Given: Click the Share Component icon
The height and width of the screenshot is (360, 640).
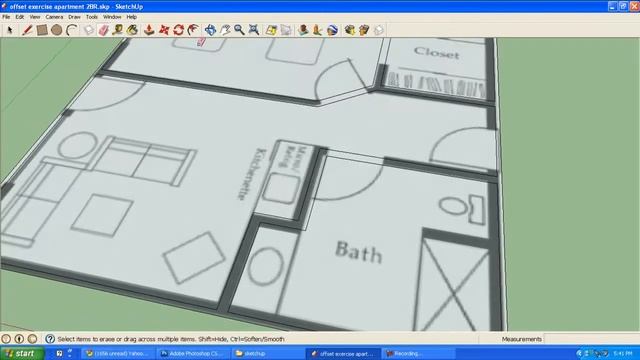Looking at the screenshot, I should tap(379, 30).
